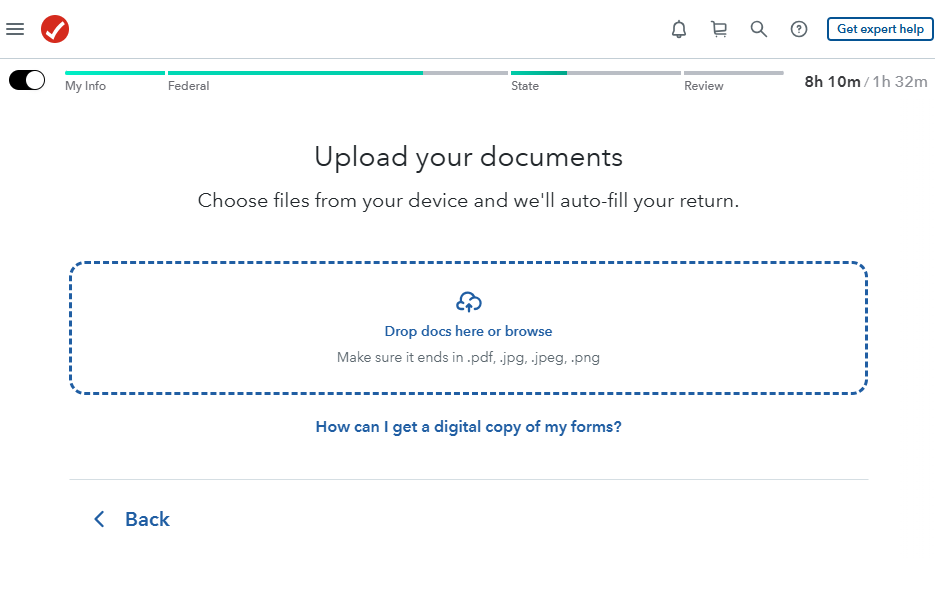Open the shopping cart
This screenshot has height=596, width=935.
(719, 29)
